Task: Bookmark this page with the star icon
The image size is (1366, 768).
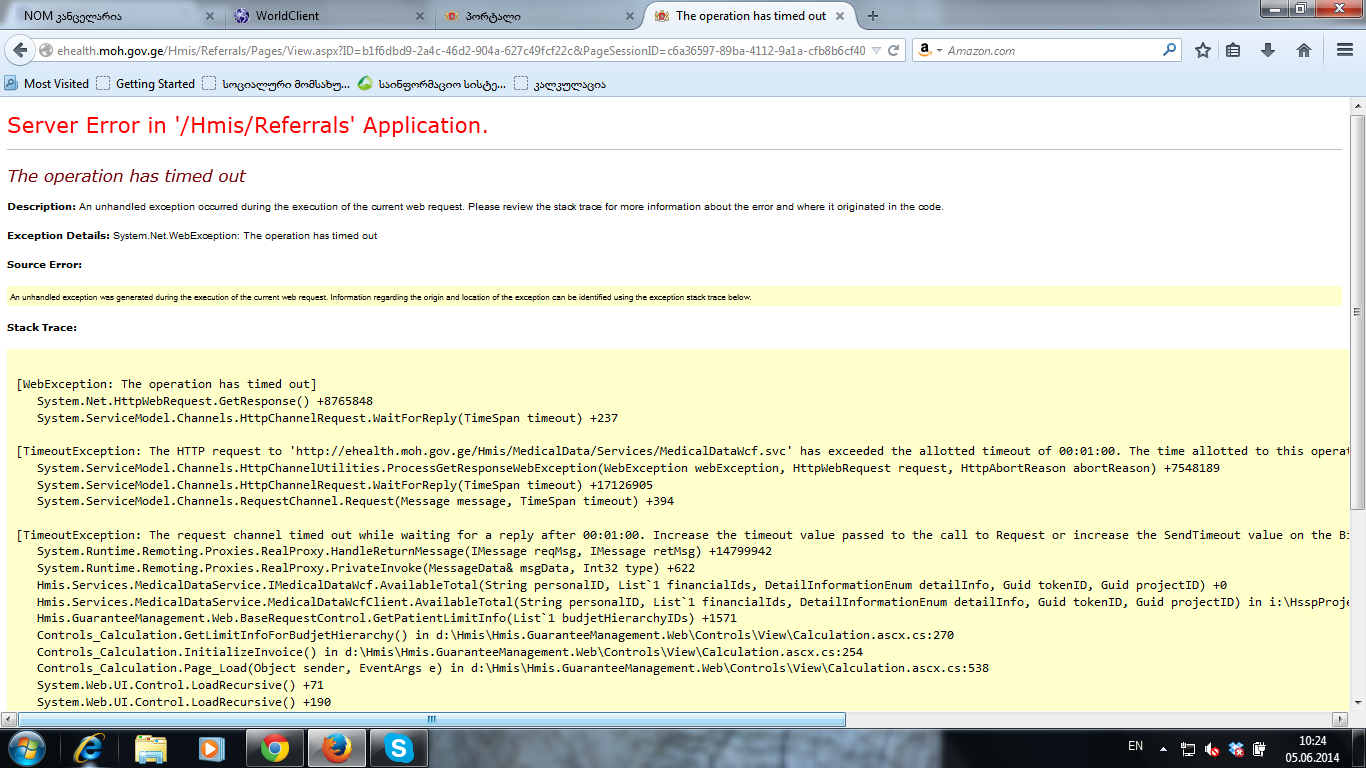Action: pos(1203,50)
